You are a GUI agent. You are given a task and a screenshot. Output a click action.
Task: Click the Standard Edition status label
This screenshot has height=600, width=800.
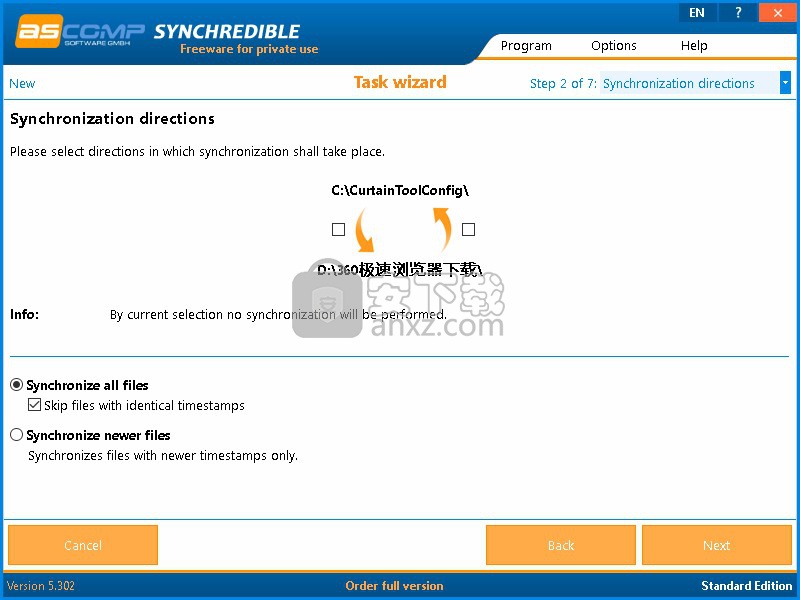pos(746,586)
